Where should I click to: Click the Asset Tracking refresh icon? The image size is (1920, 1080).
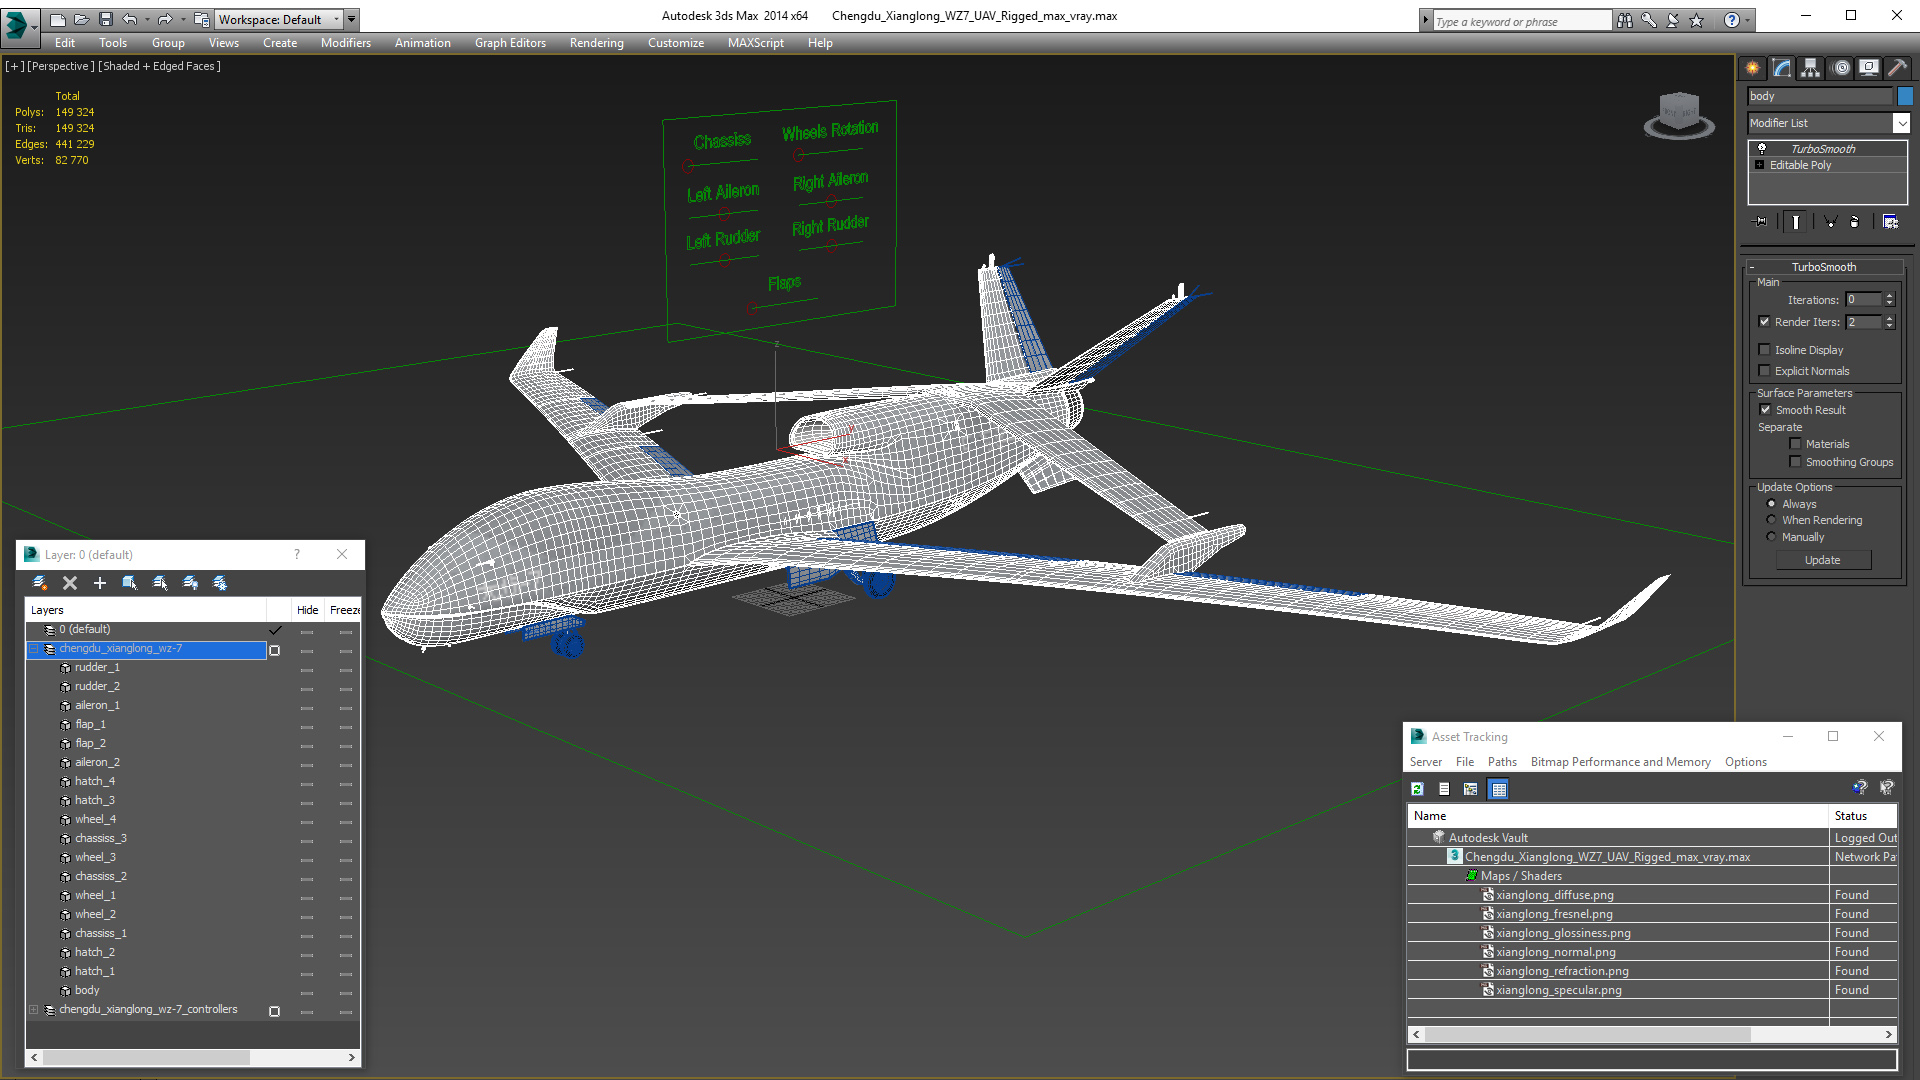point(1417,789)
